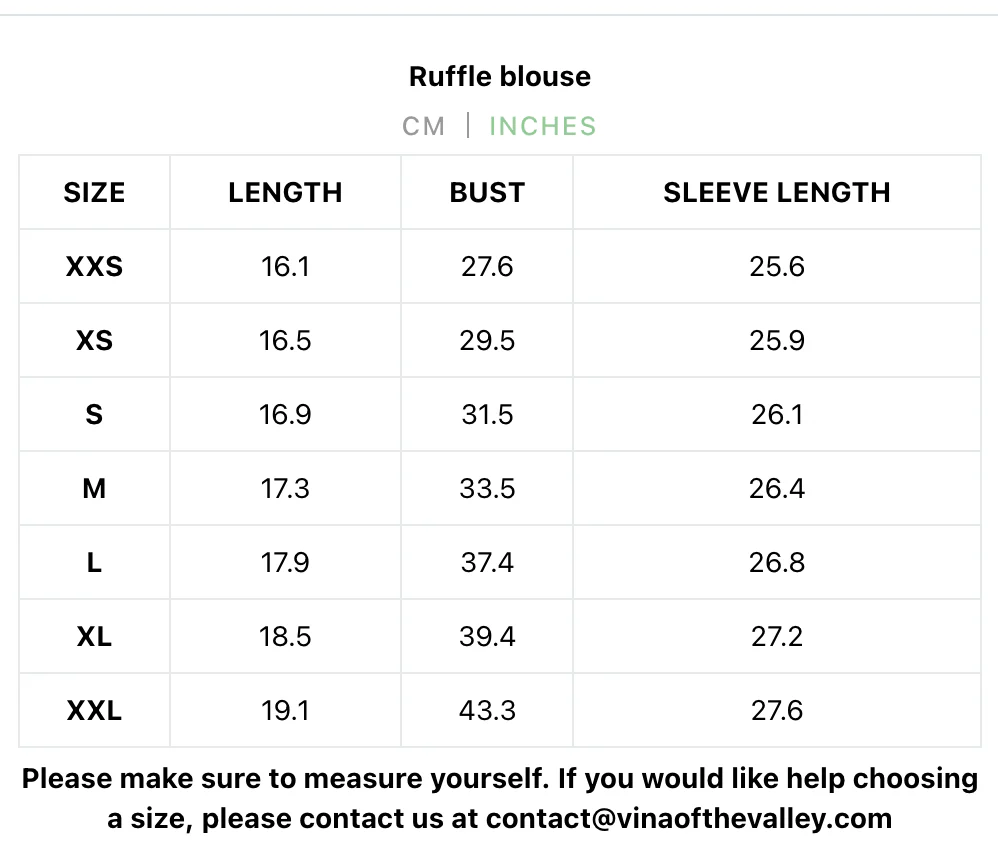
Task: Click the 26.4 sleeve length for M
Action: 777,489
